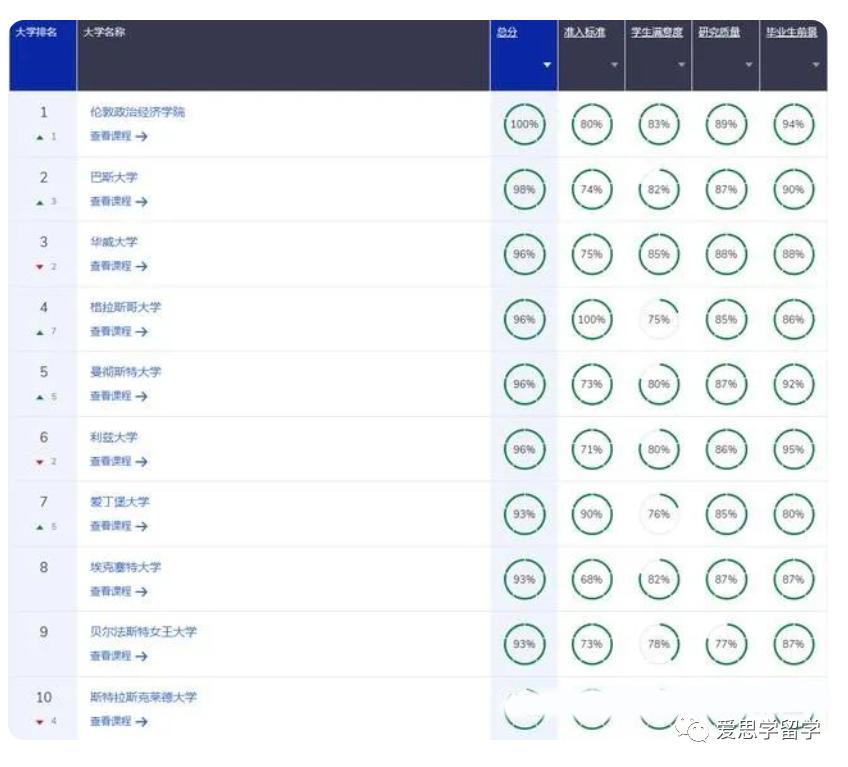The height and width of the screenshot is (767, 848).
Task: Click the green up-triangle under rank 7
Action: pos(39,527)
